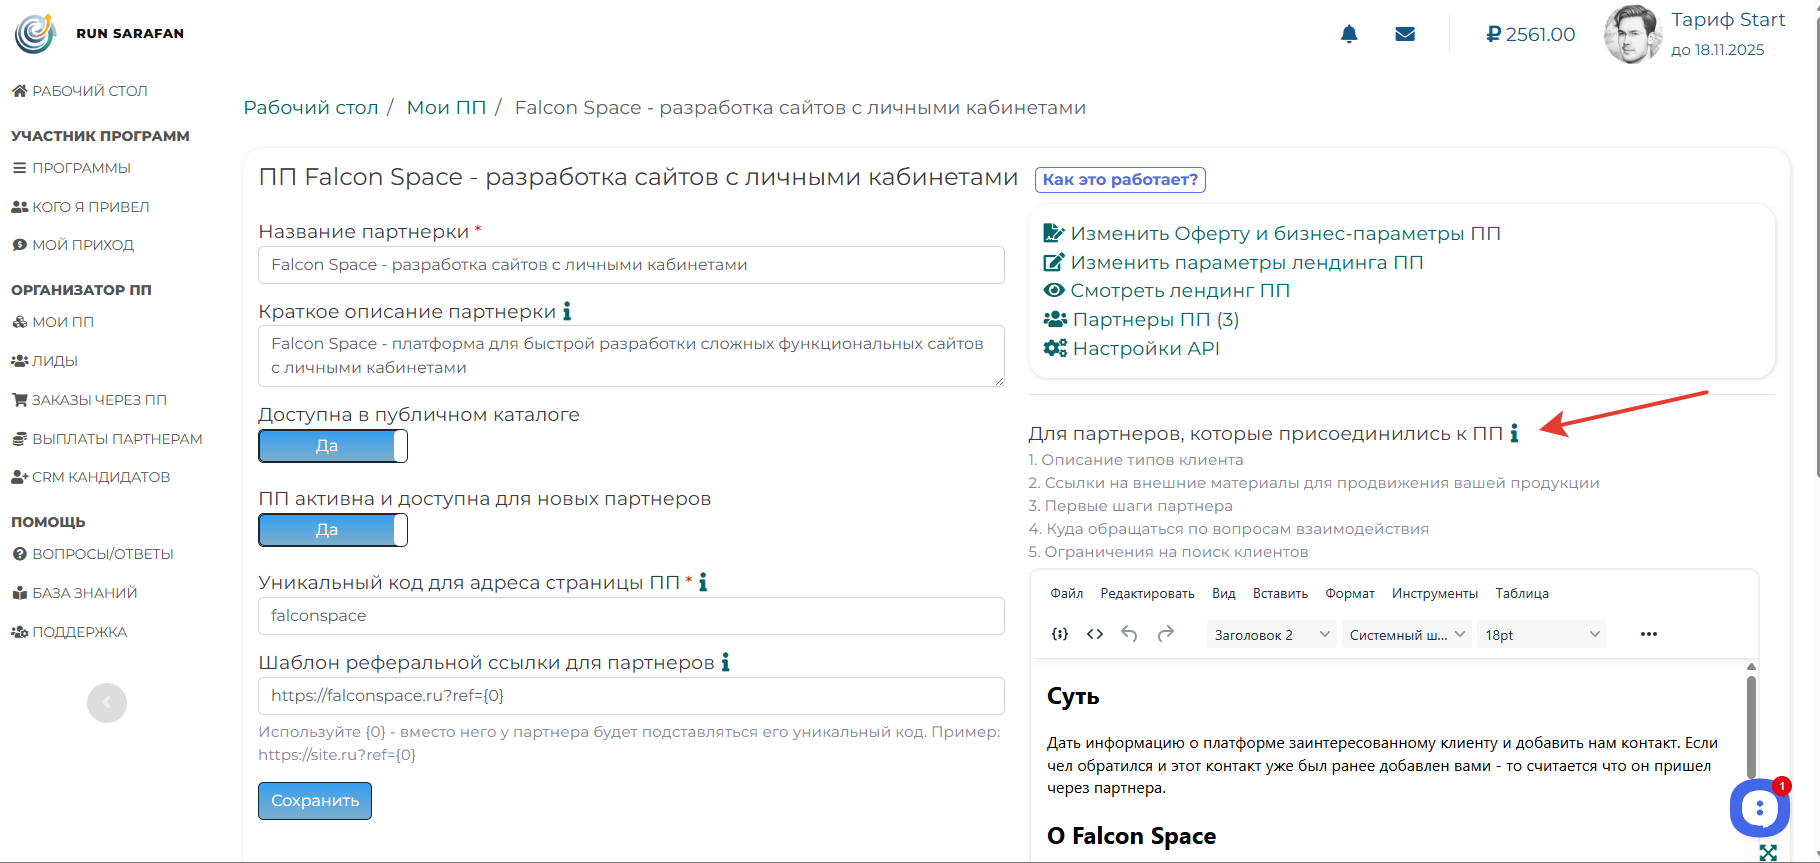Click the Сохранить button
The width and height of the screenshot is (1820, 863).
coord(315,801)
